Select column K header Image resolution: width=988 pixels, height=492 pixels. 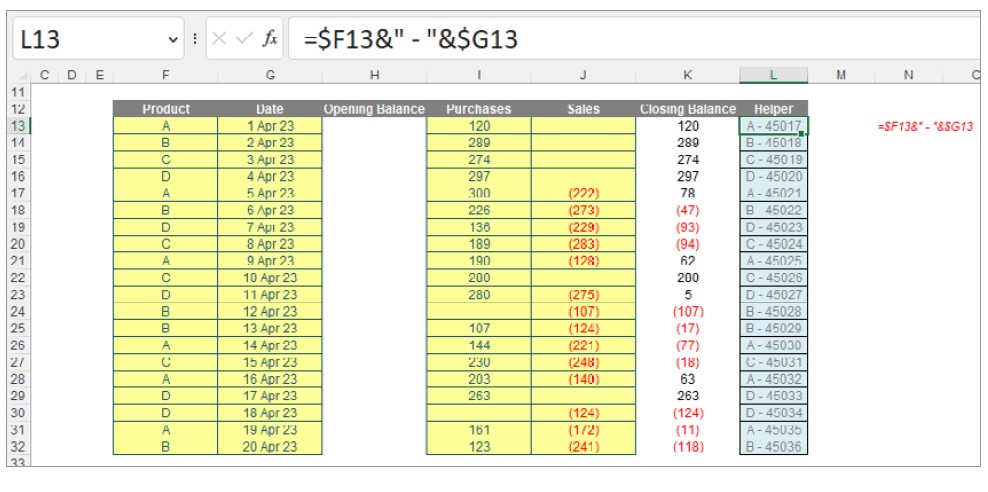(x=687, y=75)
